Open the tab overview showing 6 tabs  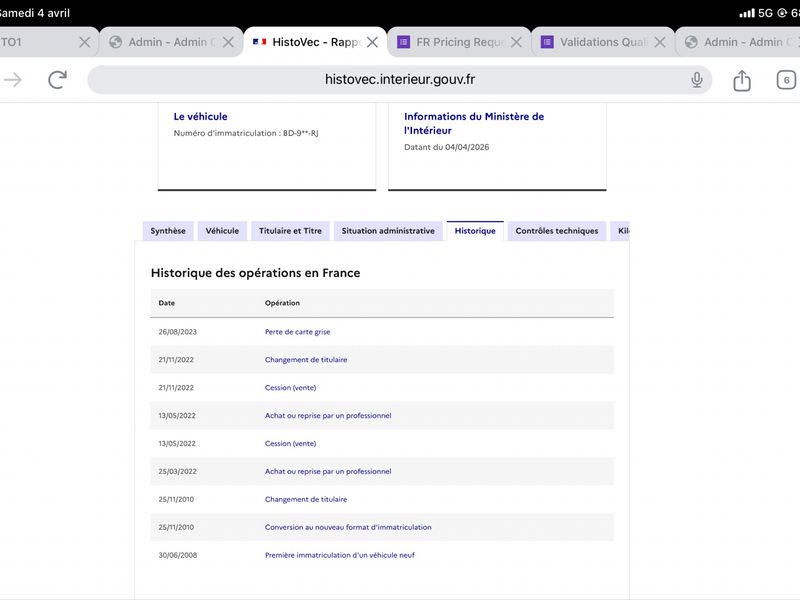point(786,80)
